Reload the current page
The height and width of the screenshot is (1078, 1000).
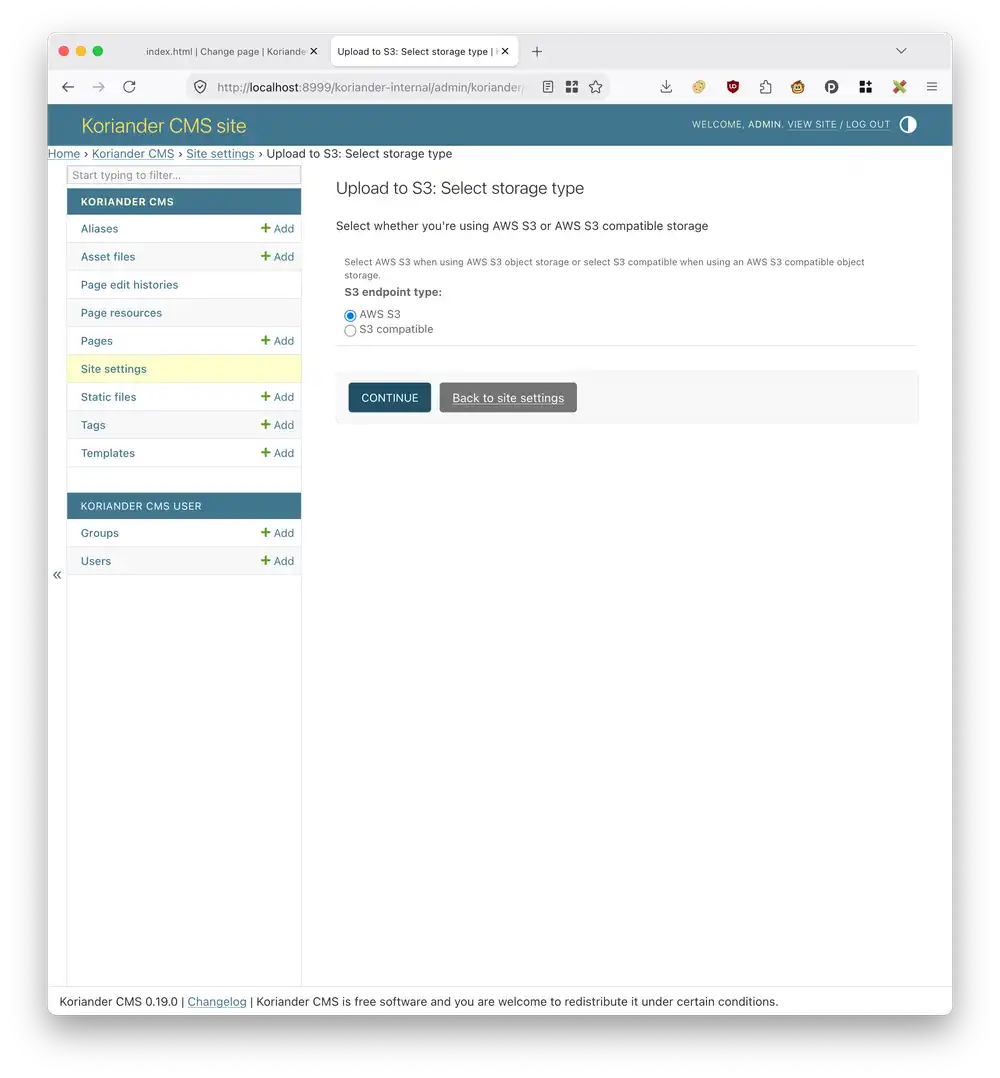tap(129, 87)
